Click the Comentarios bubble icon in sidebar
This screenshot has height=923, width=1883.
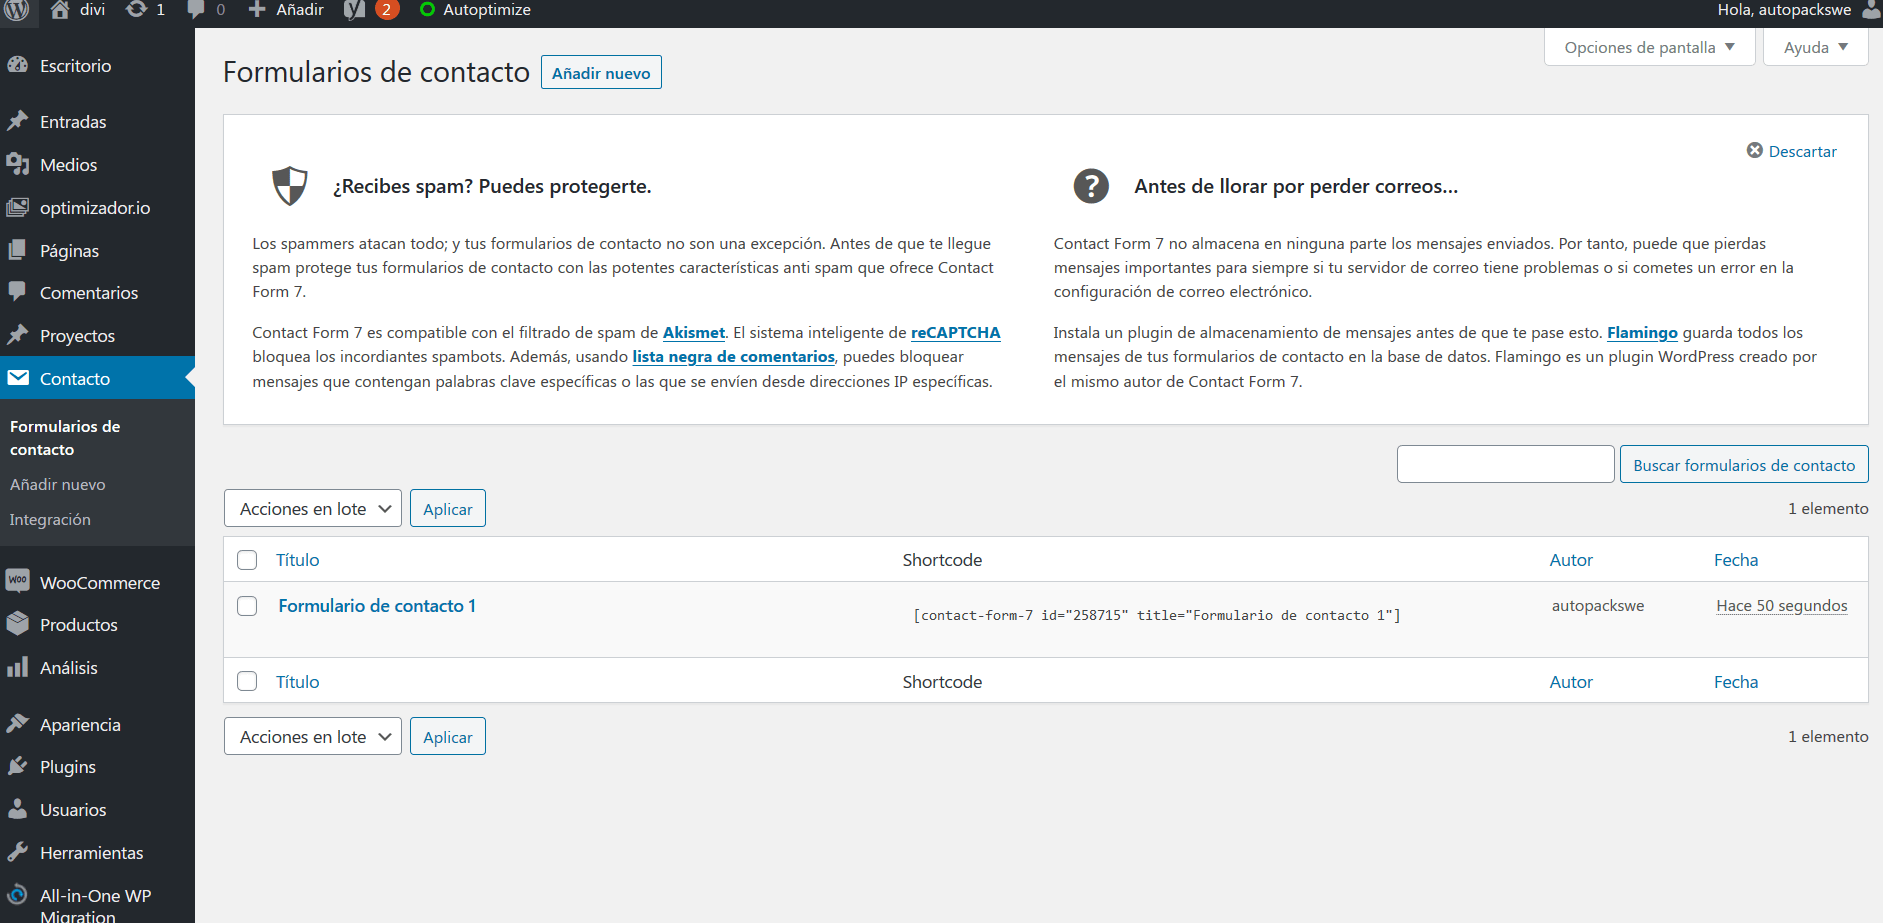point(18,292)
